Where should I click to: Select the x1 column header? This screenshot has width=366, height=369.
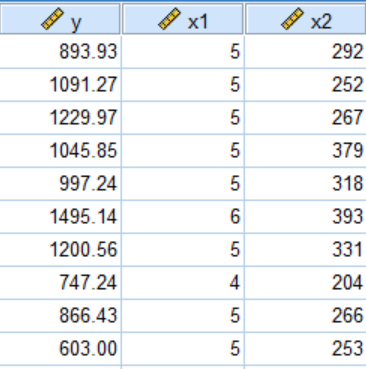click(x=183, y=19)
